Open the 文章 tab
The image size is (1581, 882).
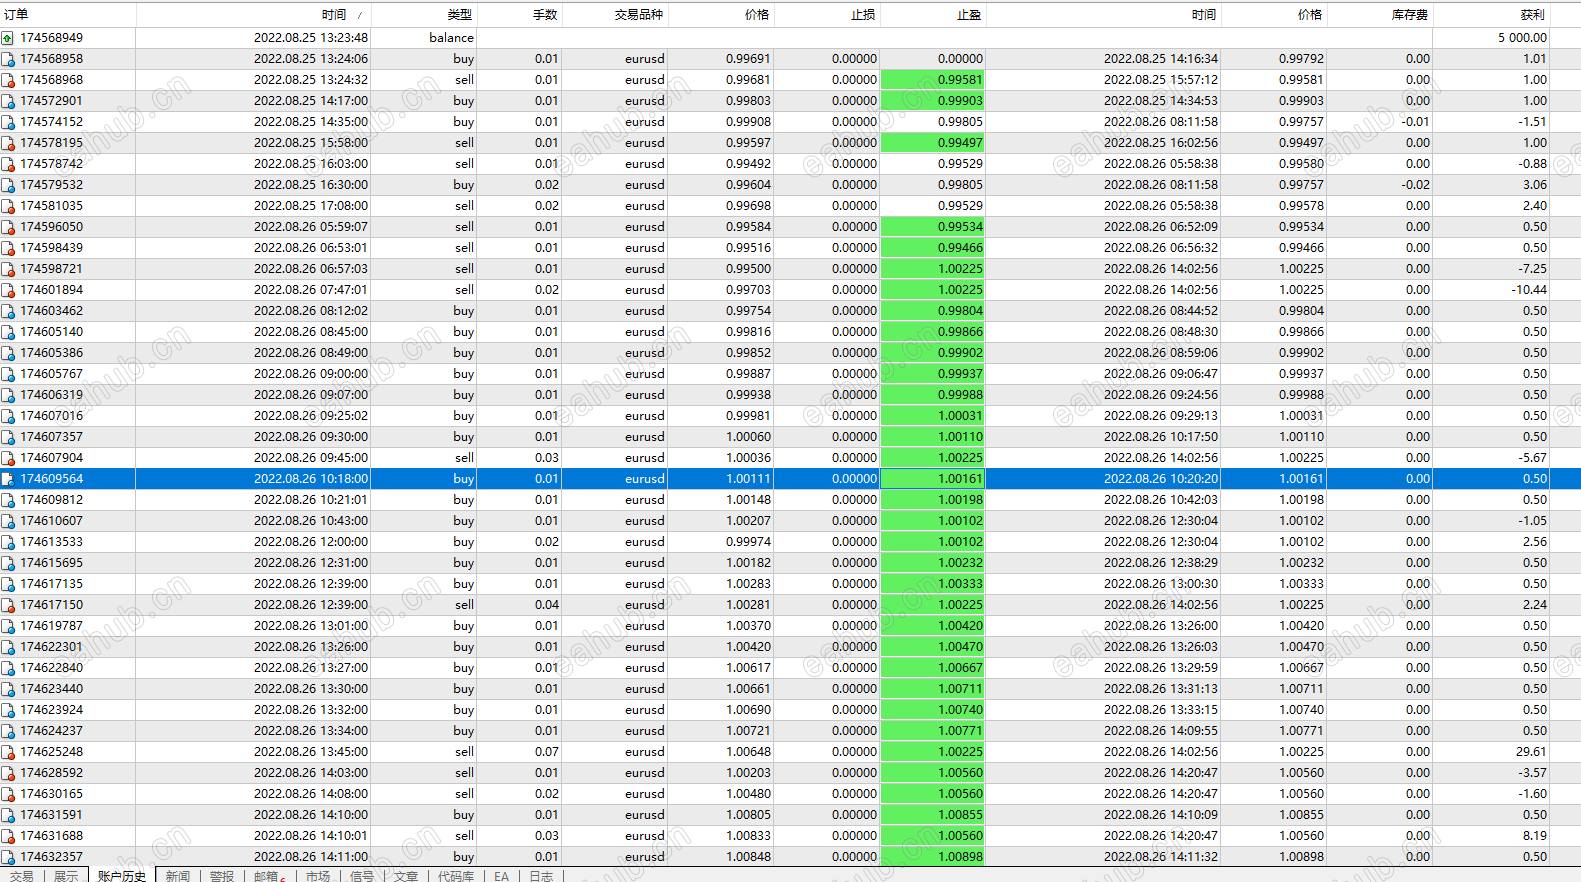coord(406,876)
